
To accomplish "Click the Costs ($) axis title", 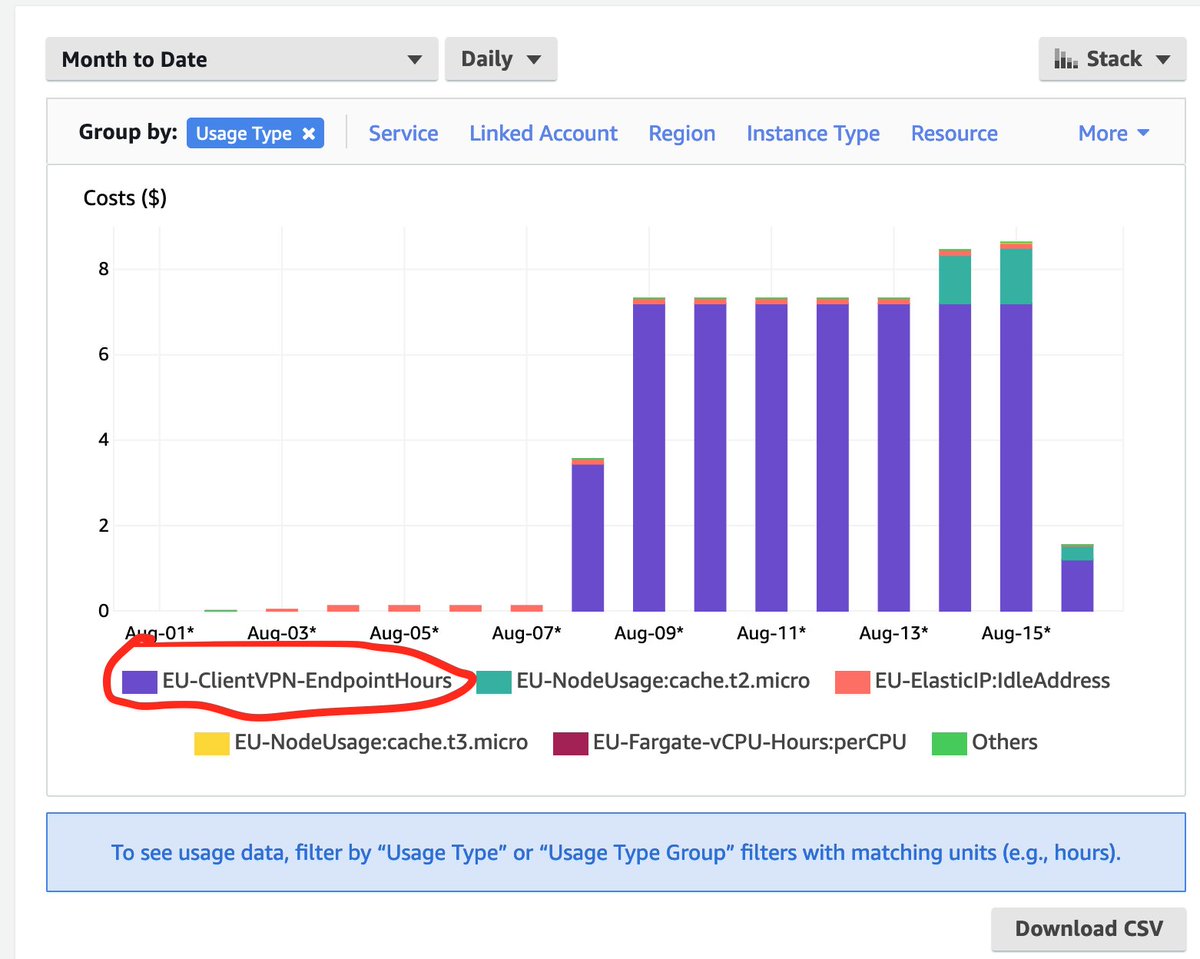I will 125,198.
